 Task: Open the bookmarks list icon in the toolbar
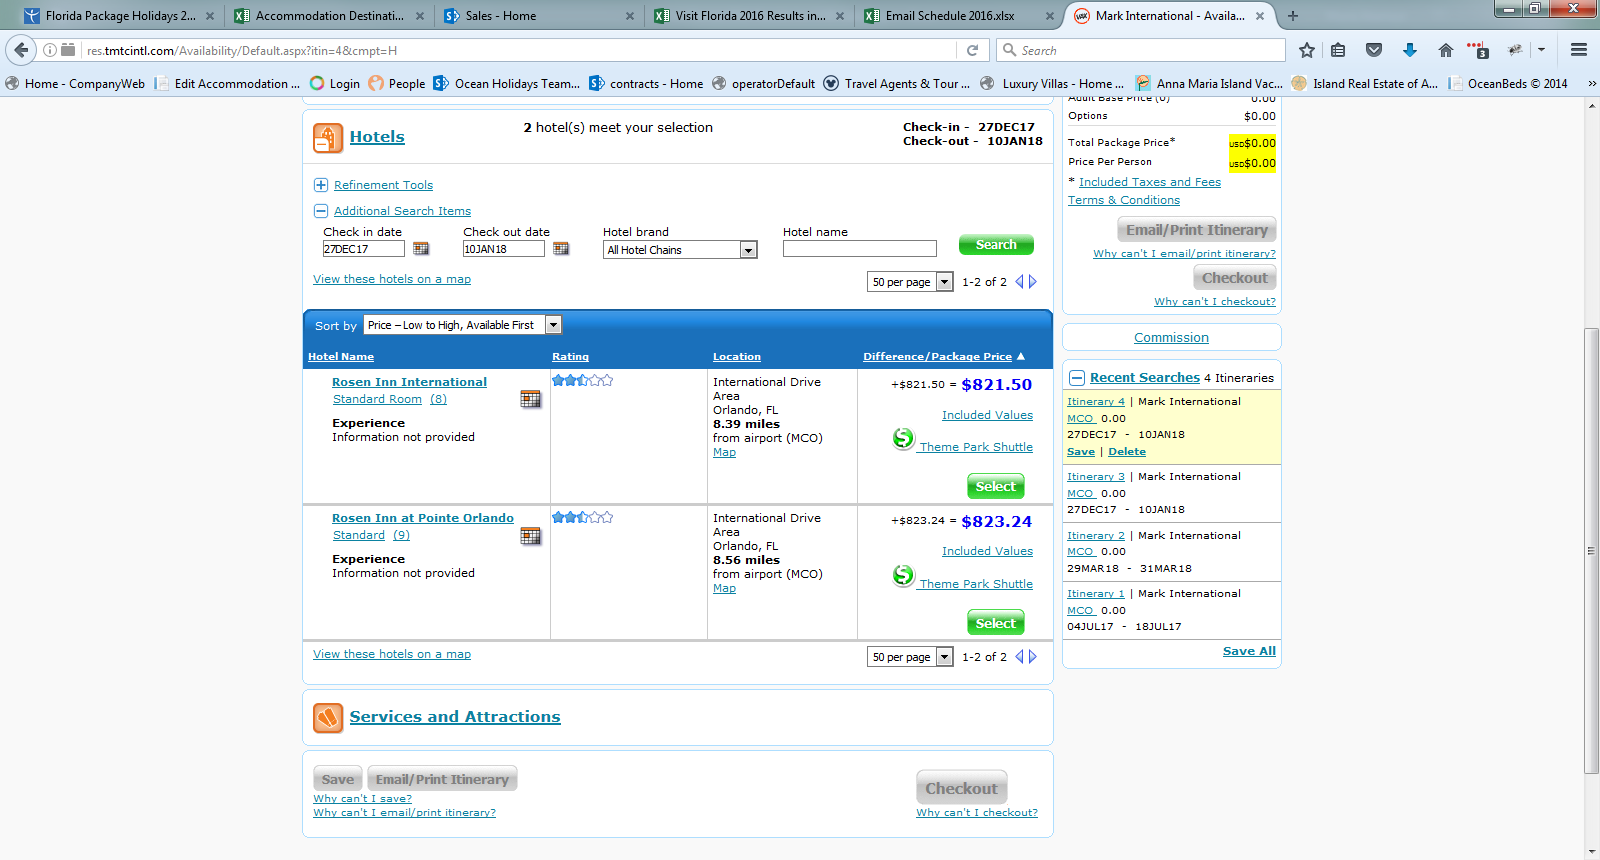[1338, 50]
